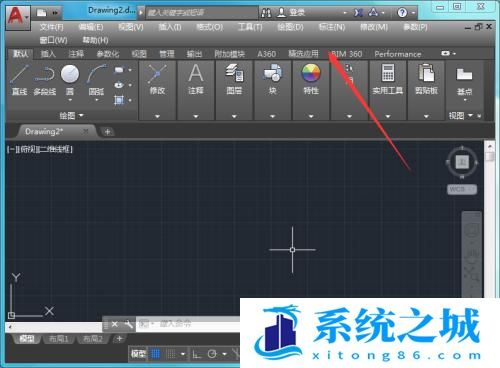Click the command line wrench customize icon
500x368 pixels.
pyautogui.click(x=128, y=324)
